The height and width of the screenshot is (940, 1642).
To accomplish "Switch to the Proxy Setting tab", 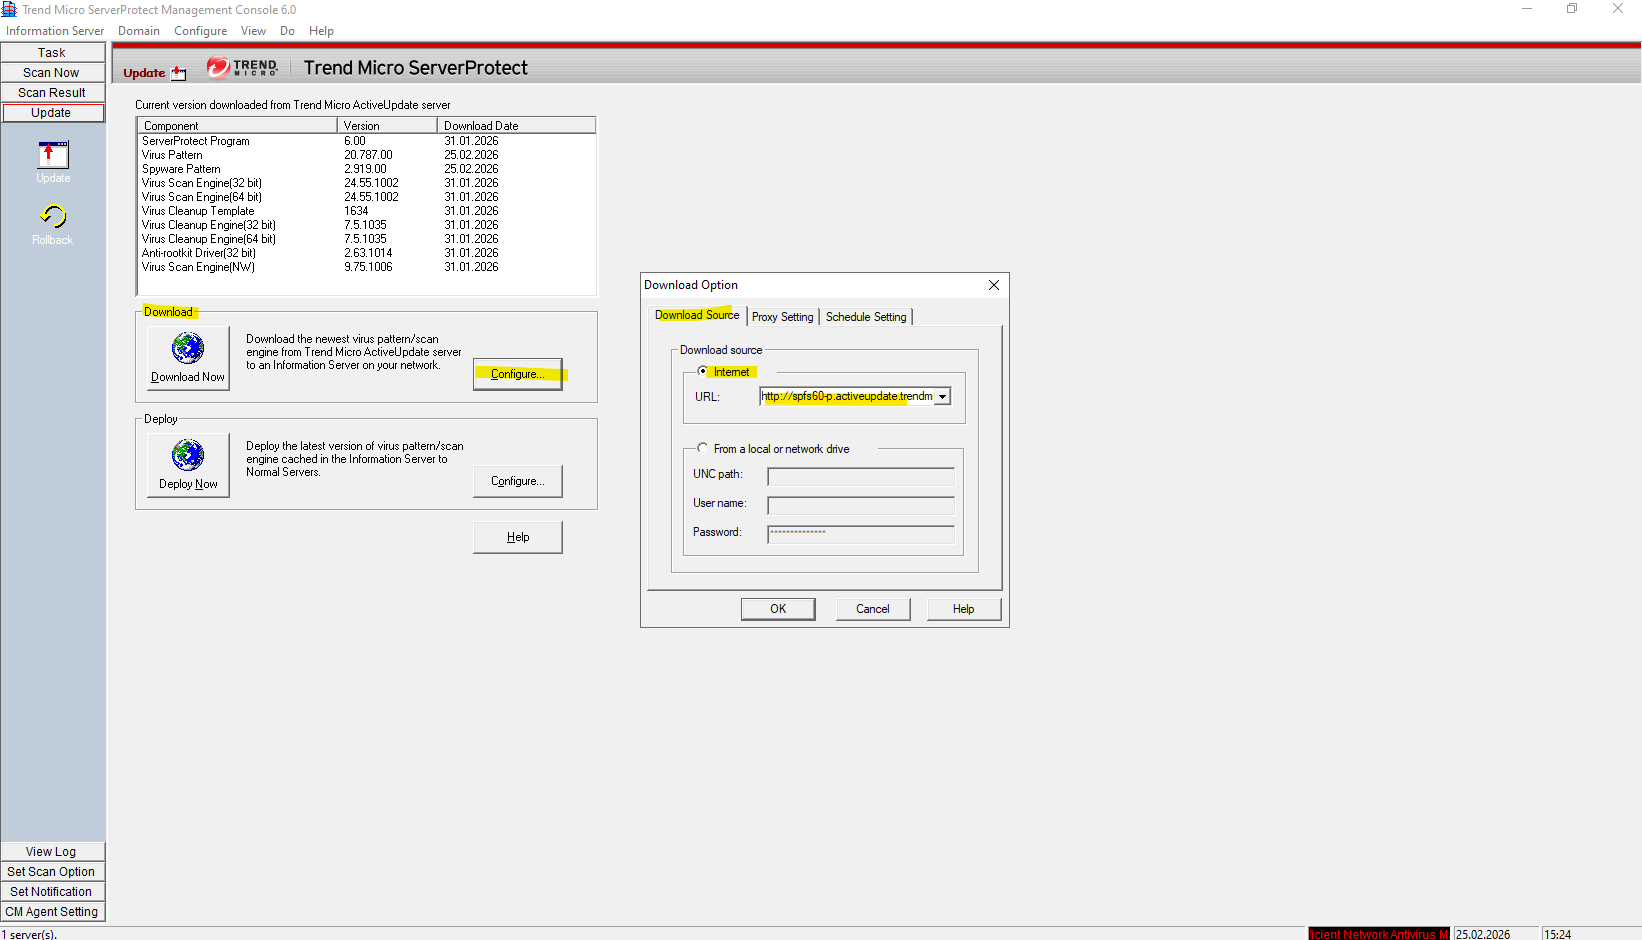I will (782, 317).
